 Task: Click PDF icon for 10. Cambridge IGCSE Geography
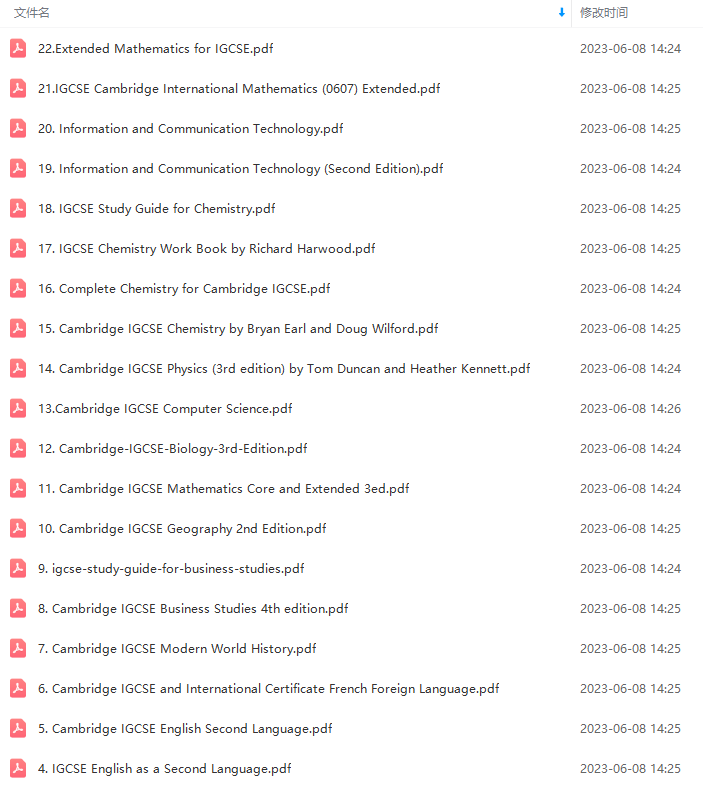coord(18,529)
